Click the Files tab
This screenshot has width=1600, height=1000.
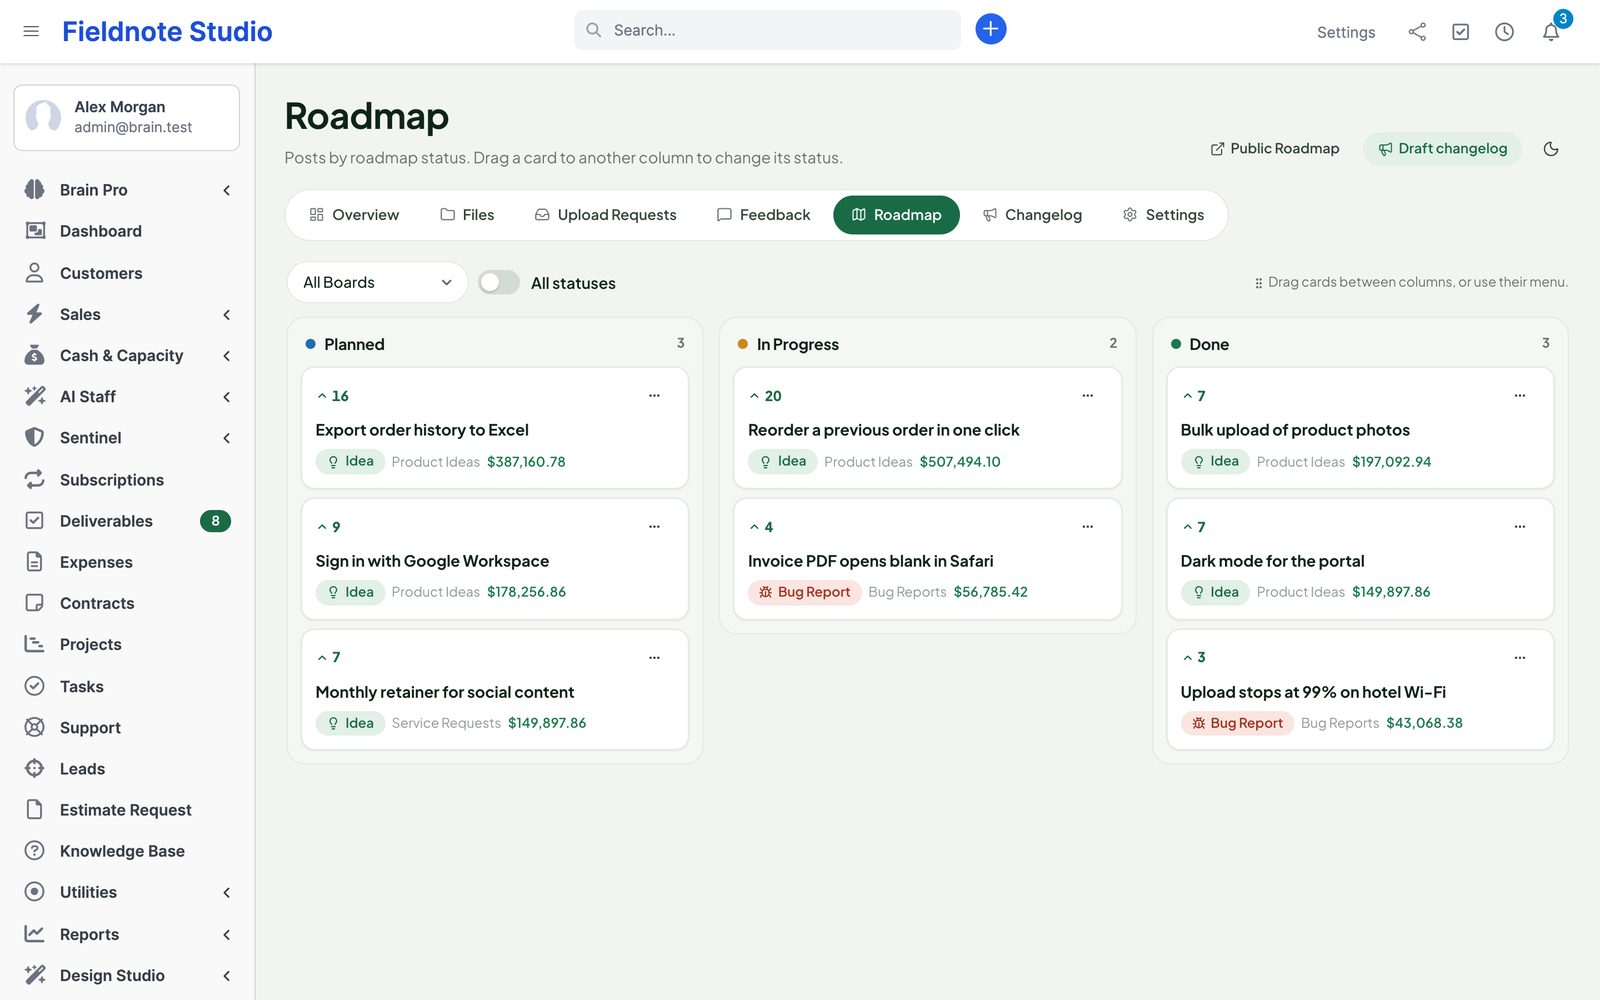467,215
